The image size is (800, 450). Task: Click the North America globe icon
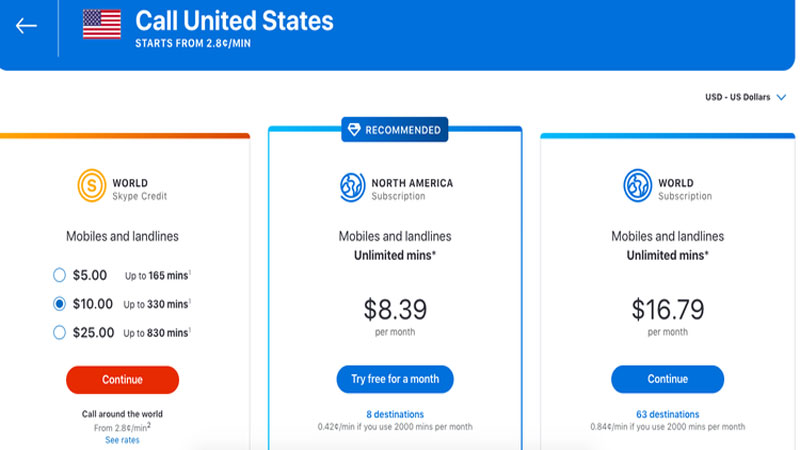pyautogui.click(x=353, y=187)
